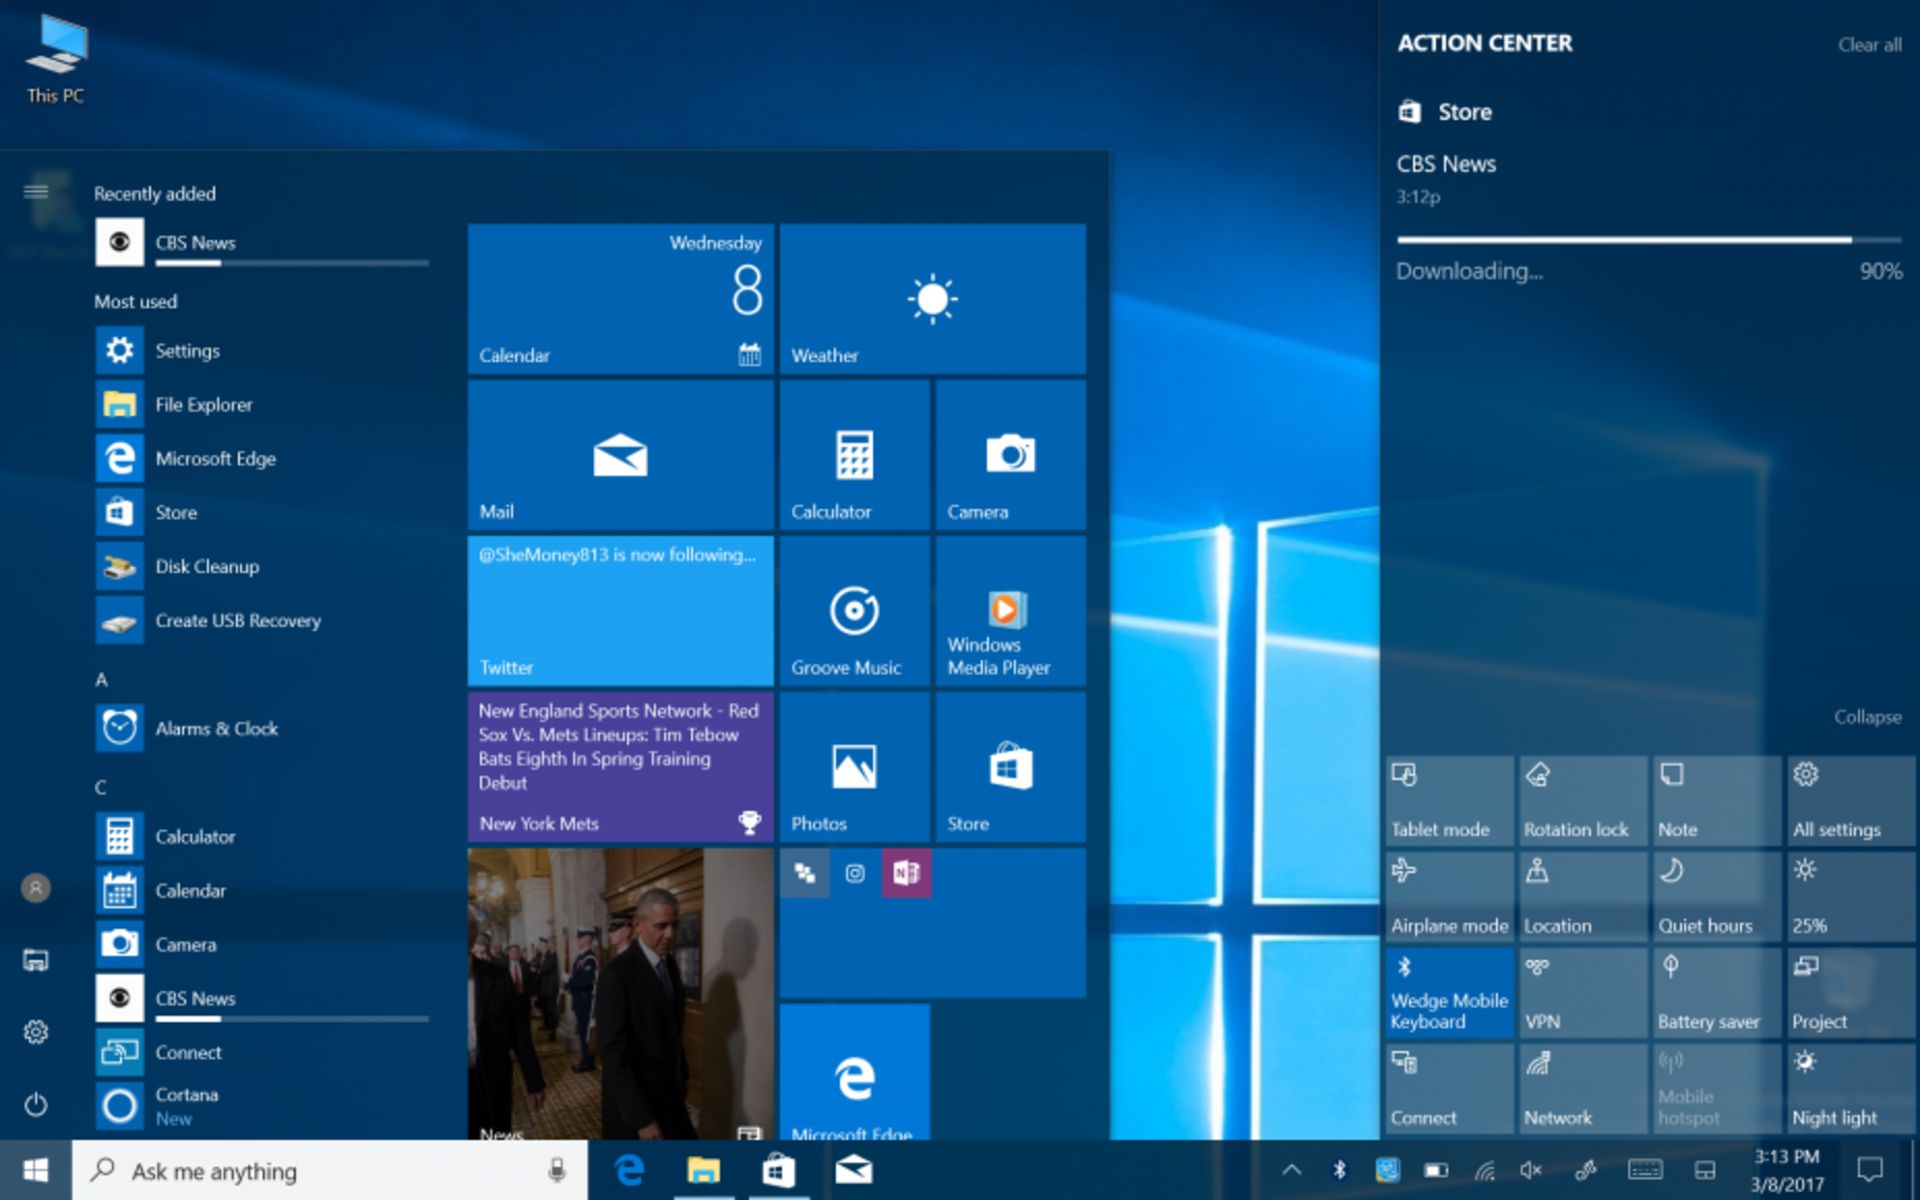Collapse the quick actions panel
The width and height of the screenshot is (1920, 1200).
click(x=1867, y=717)
